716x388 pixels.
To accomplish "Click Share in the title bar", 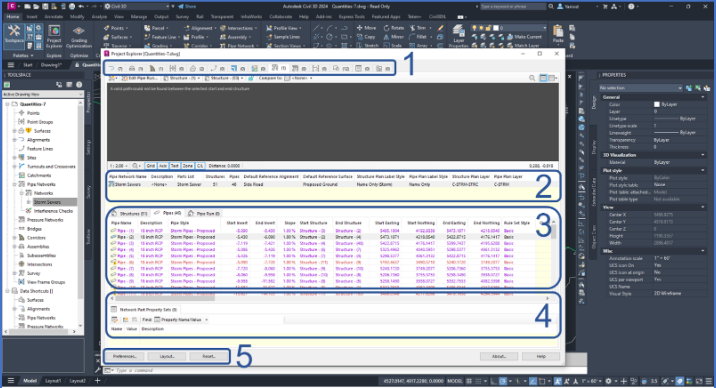I will [x=187, y=6].
